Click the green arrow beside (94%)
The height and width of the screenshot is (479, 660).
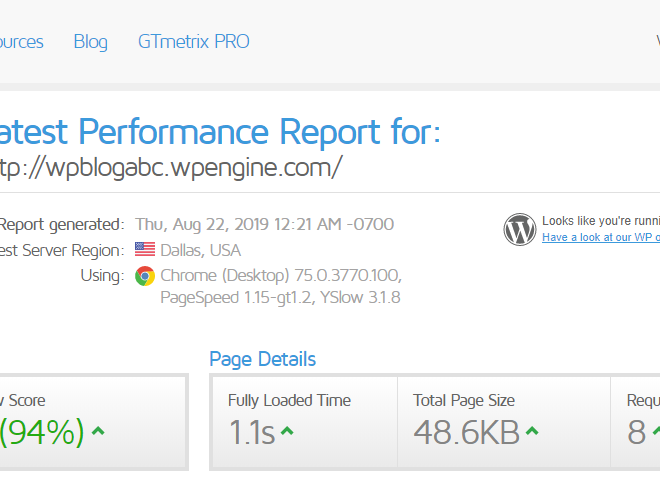[x=98, y=431]
